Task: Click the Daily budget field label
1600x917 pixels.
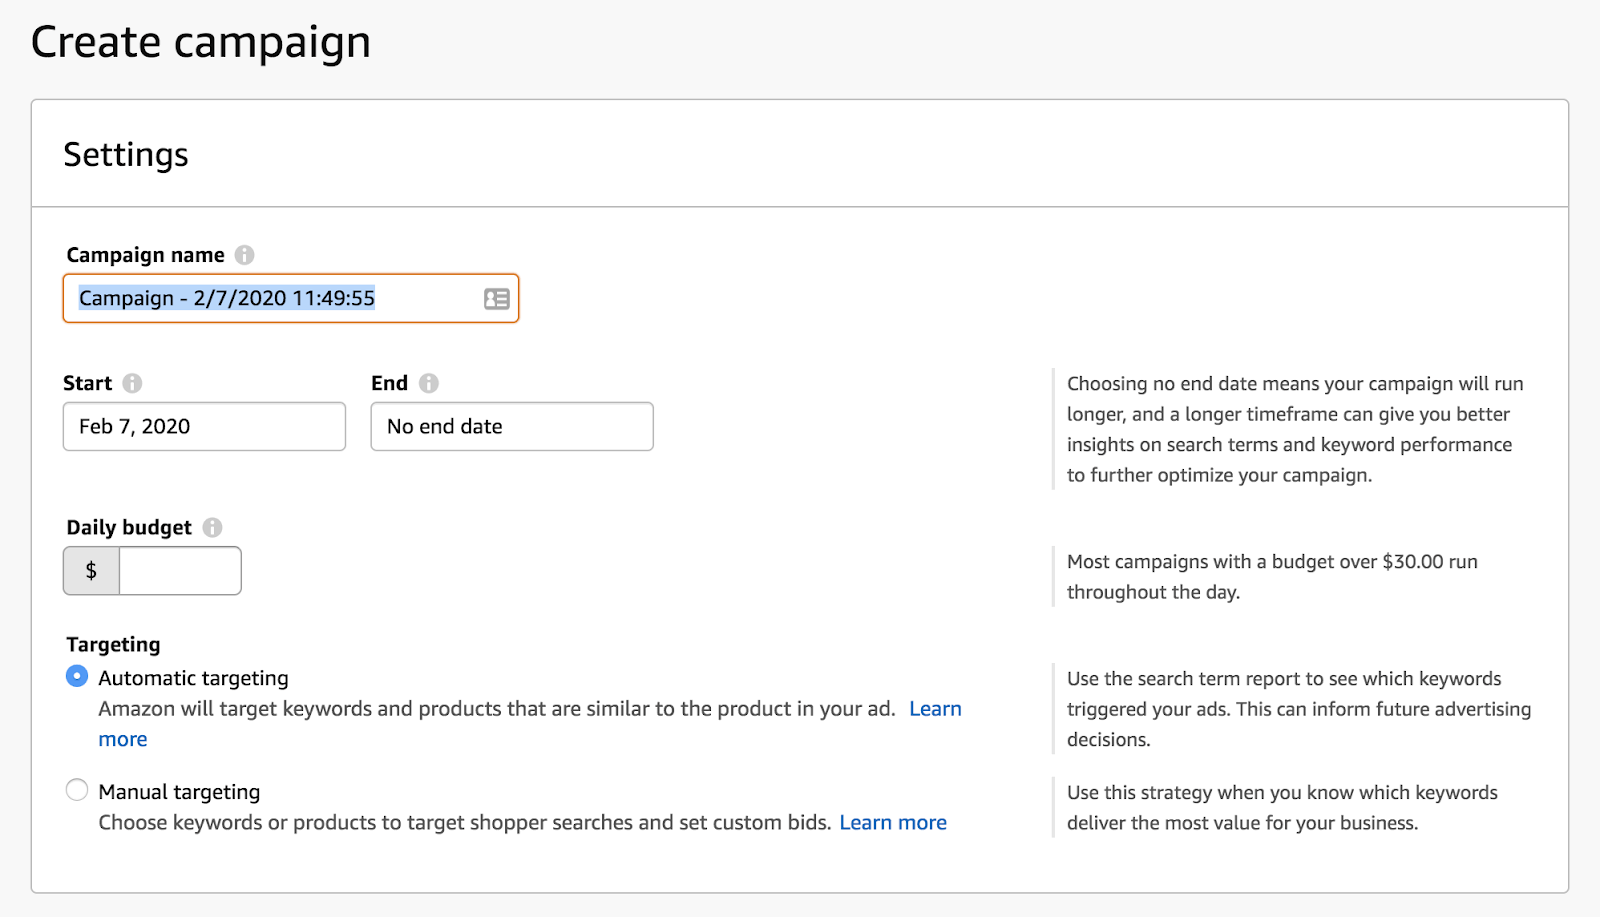Action: click(x=129, y=527)
